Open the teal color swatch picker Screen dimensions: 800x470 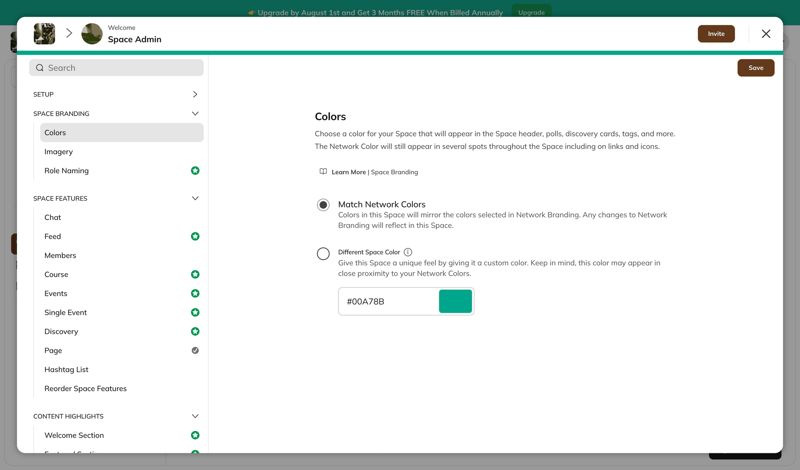455,302
